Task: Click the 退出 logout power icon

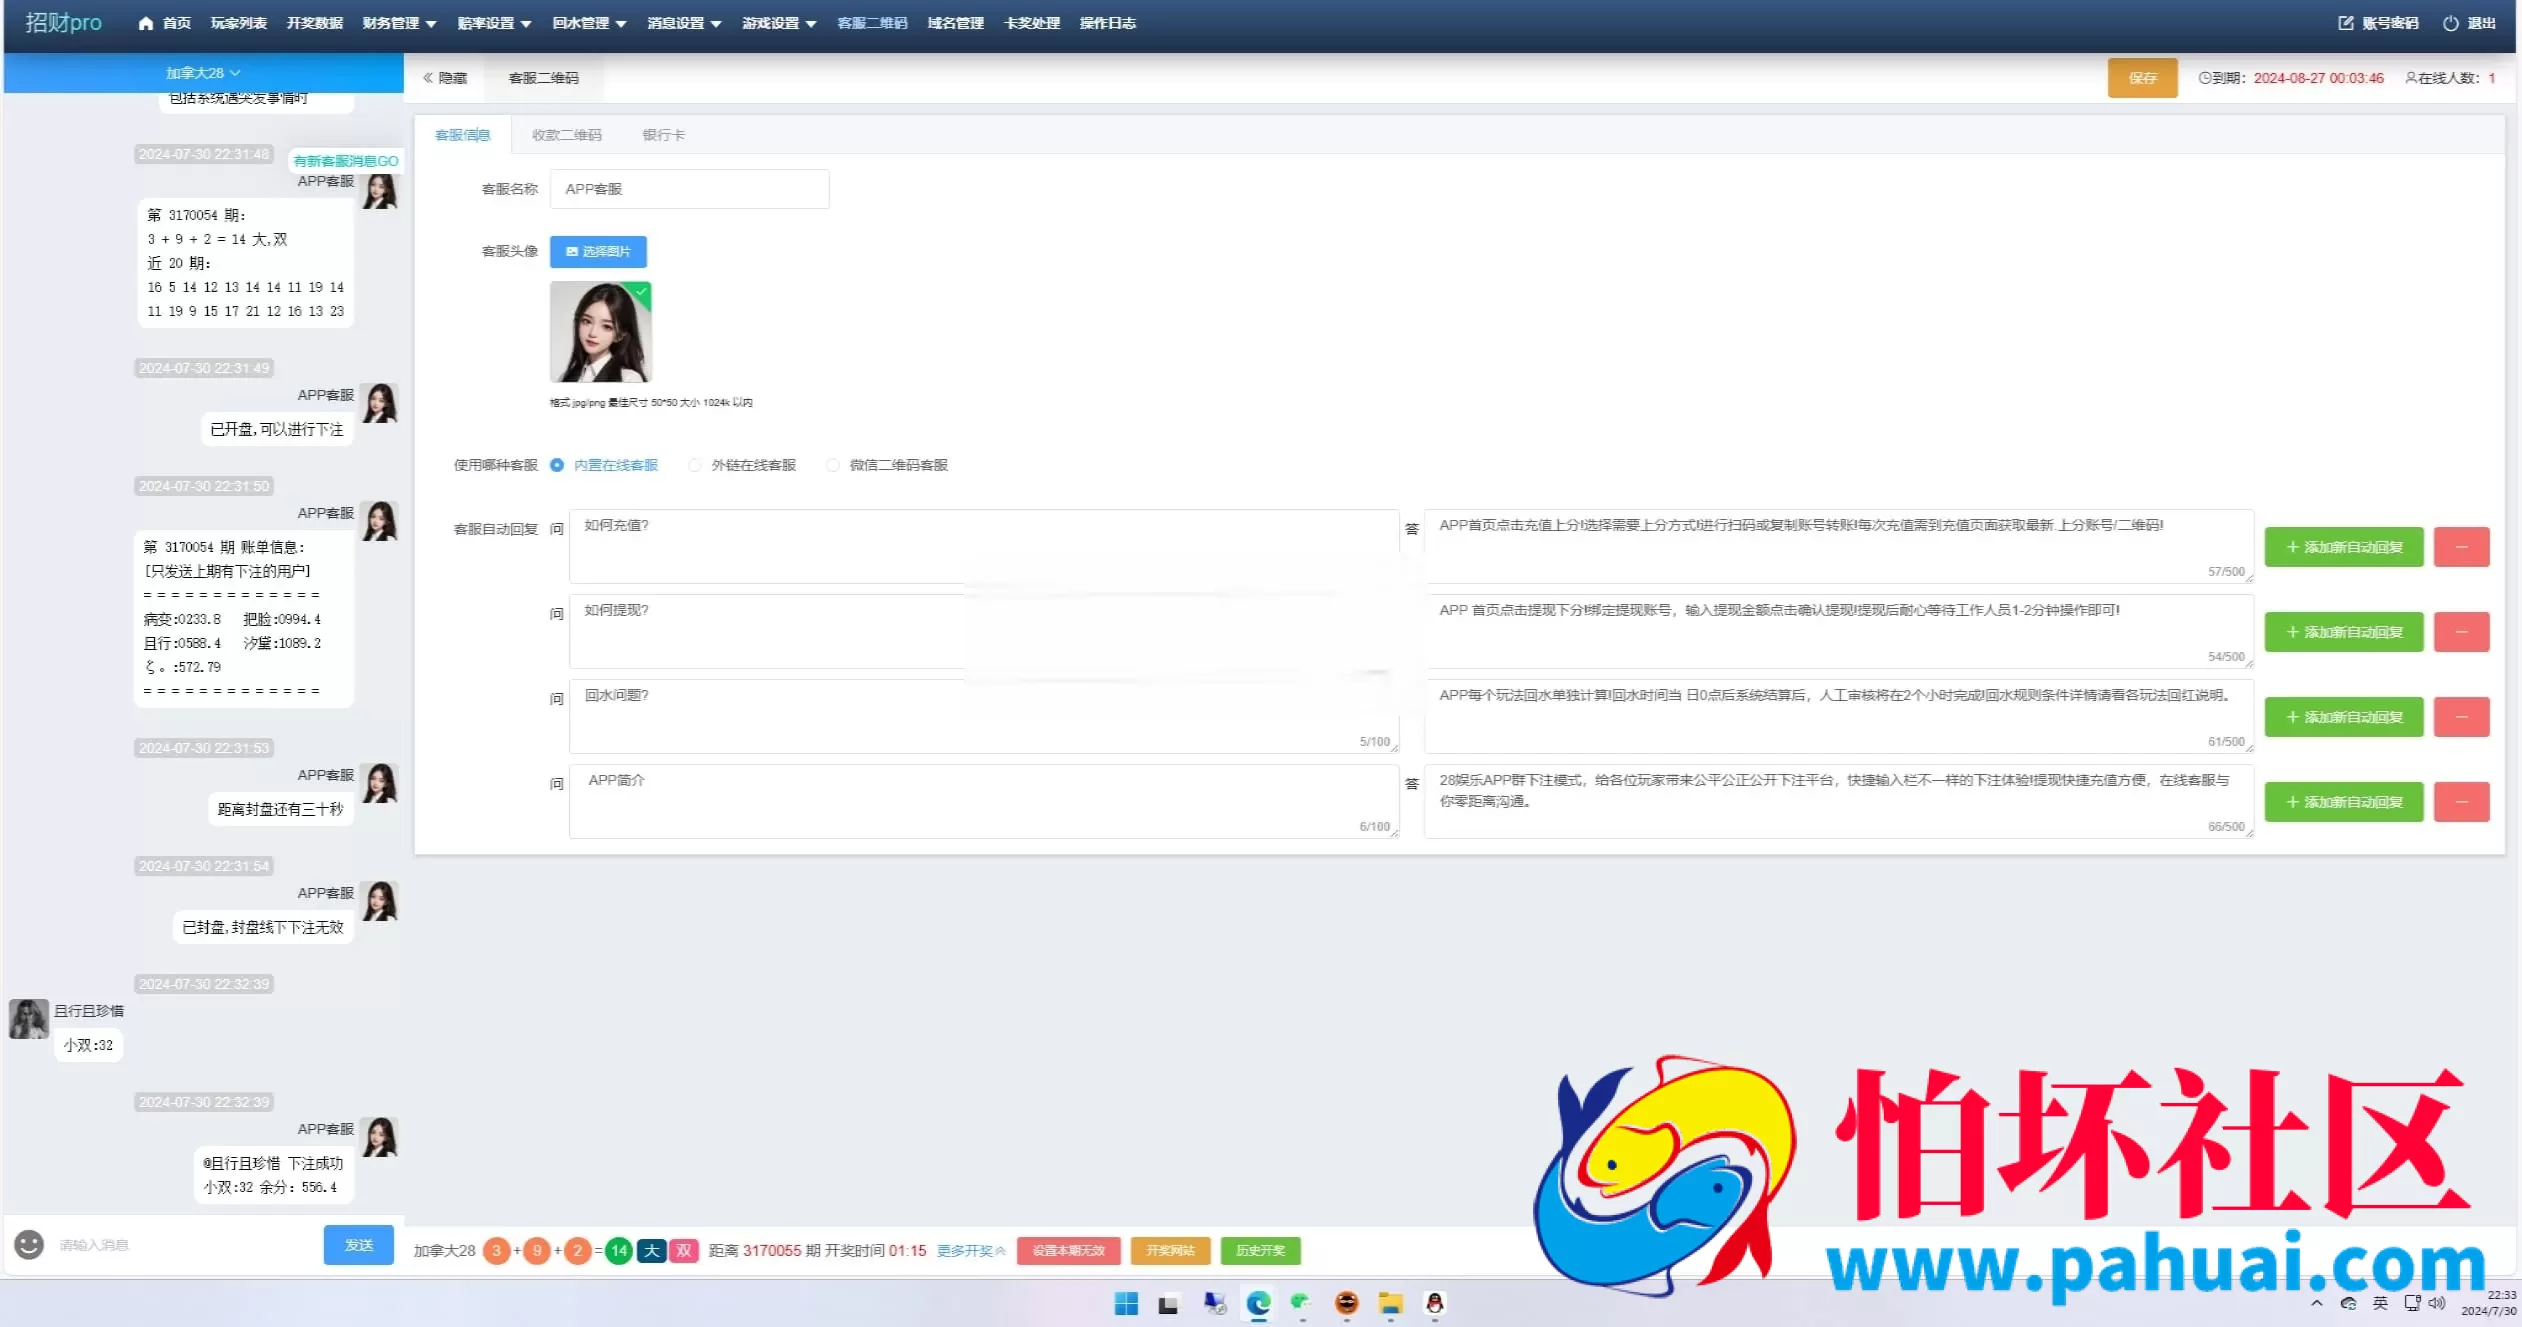Action: (x=2450, y=23)
